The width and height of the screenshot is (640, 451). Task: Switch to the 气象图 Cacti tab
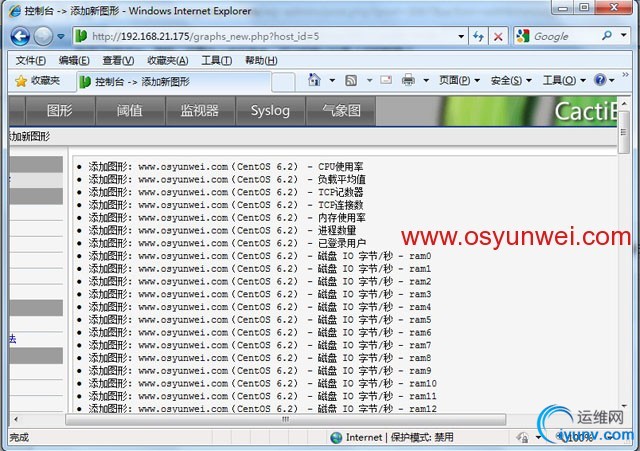point(341,111)
